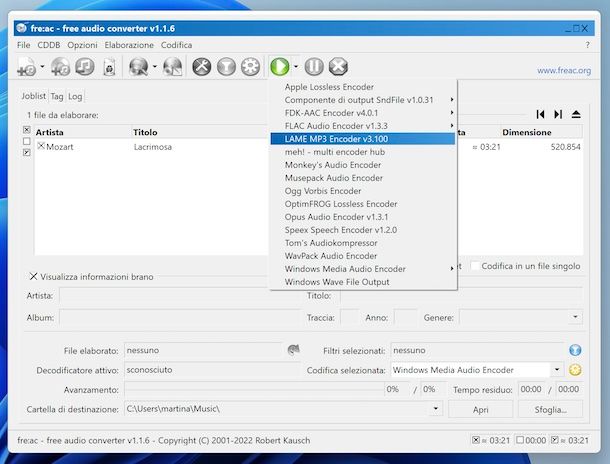The image size is (610, 464).
Task: Switch to the Tag tab
Action: pos(57,96)
